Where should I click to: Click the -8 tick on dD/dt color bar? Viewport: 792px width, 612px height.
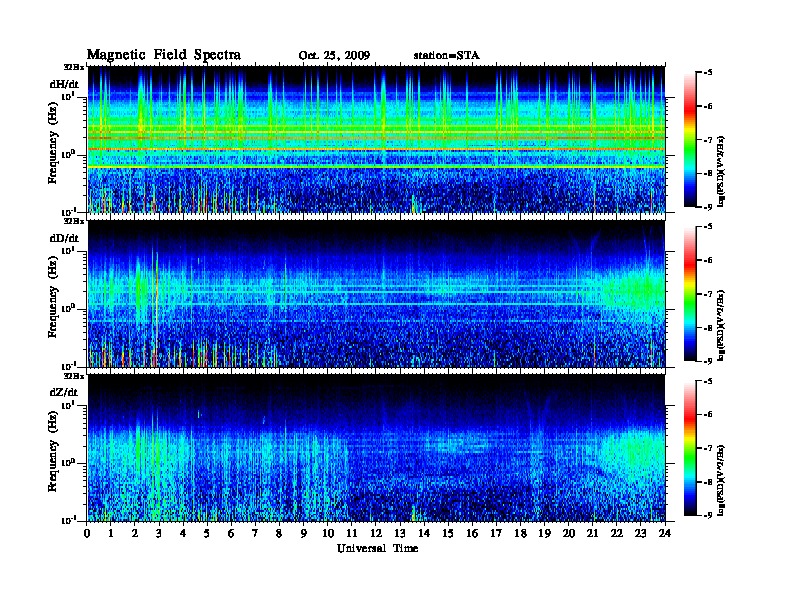[709, 327]
